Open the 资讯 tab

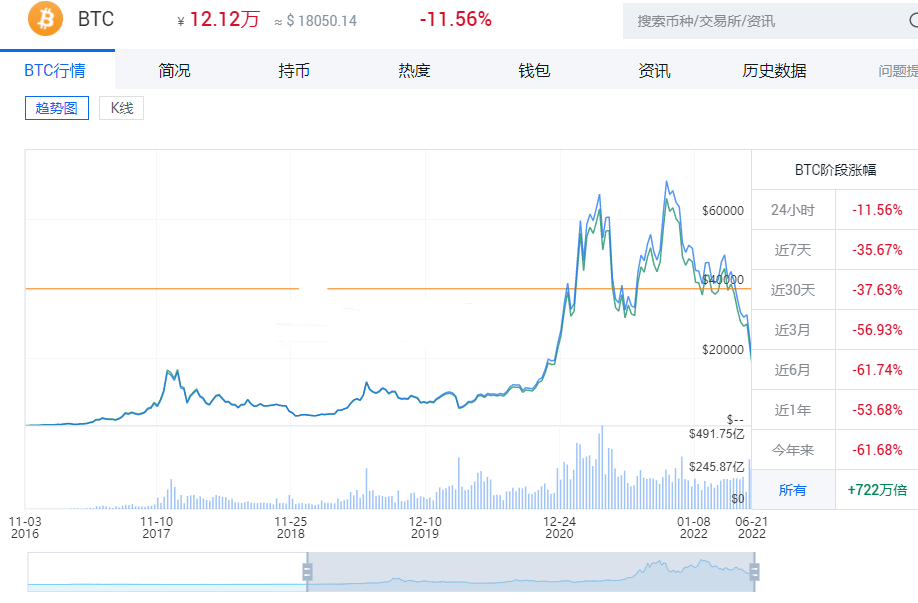click(x=654, y=71)
